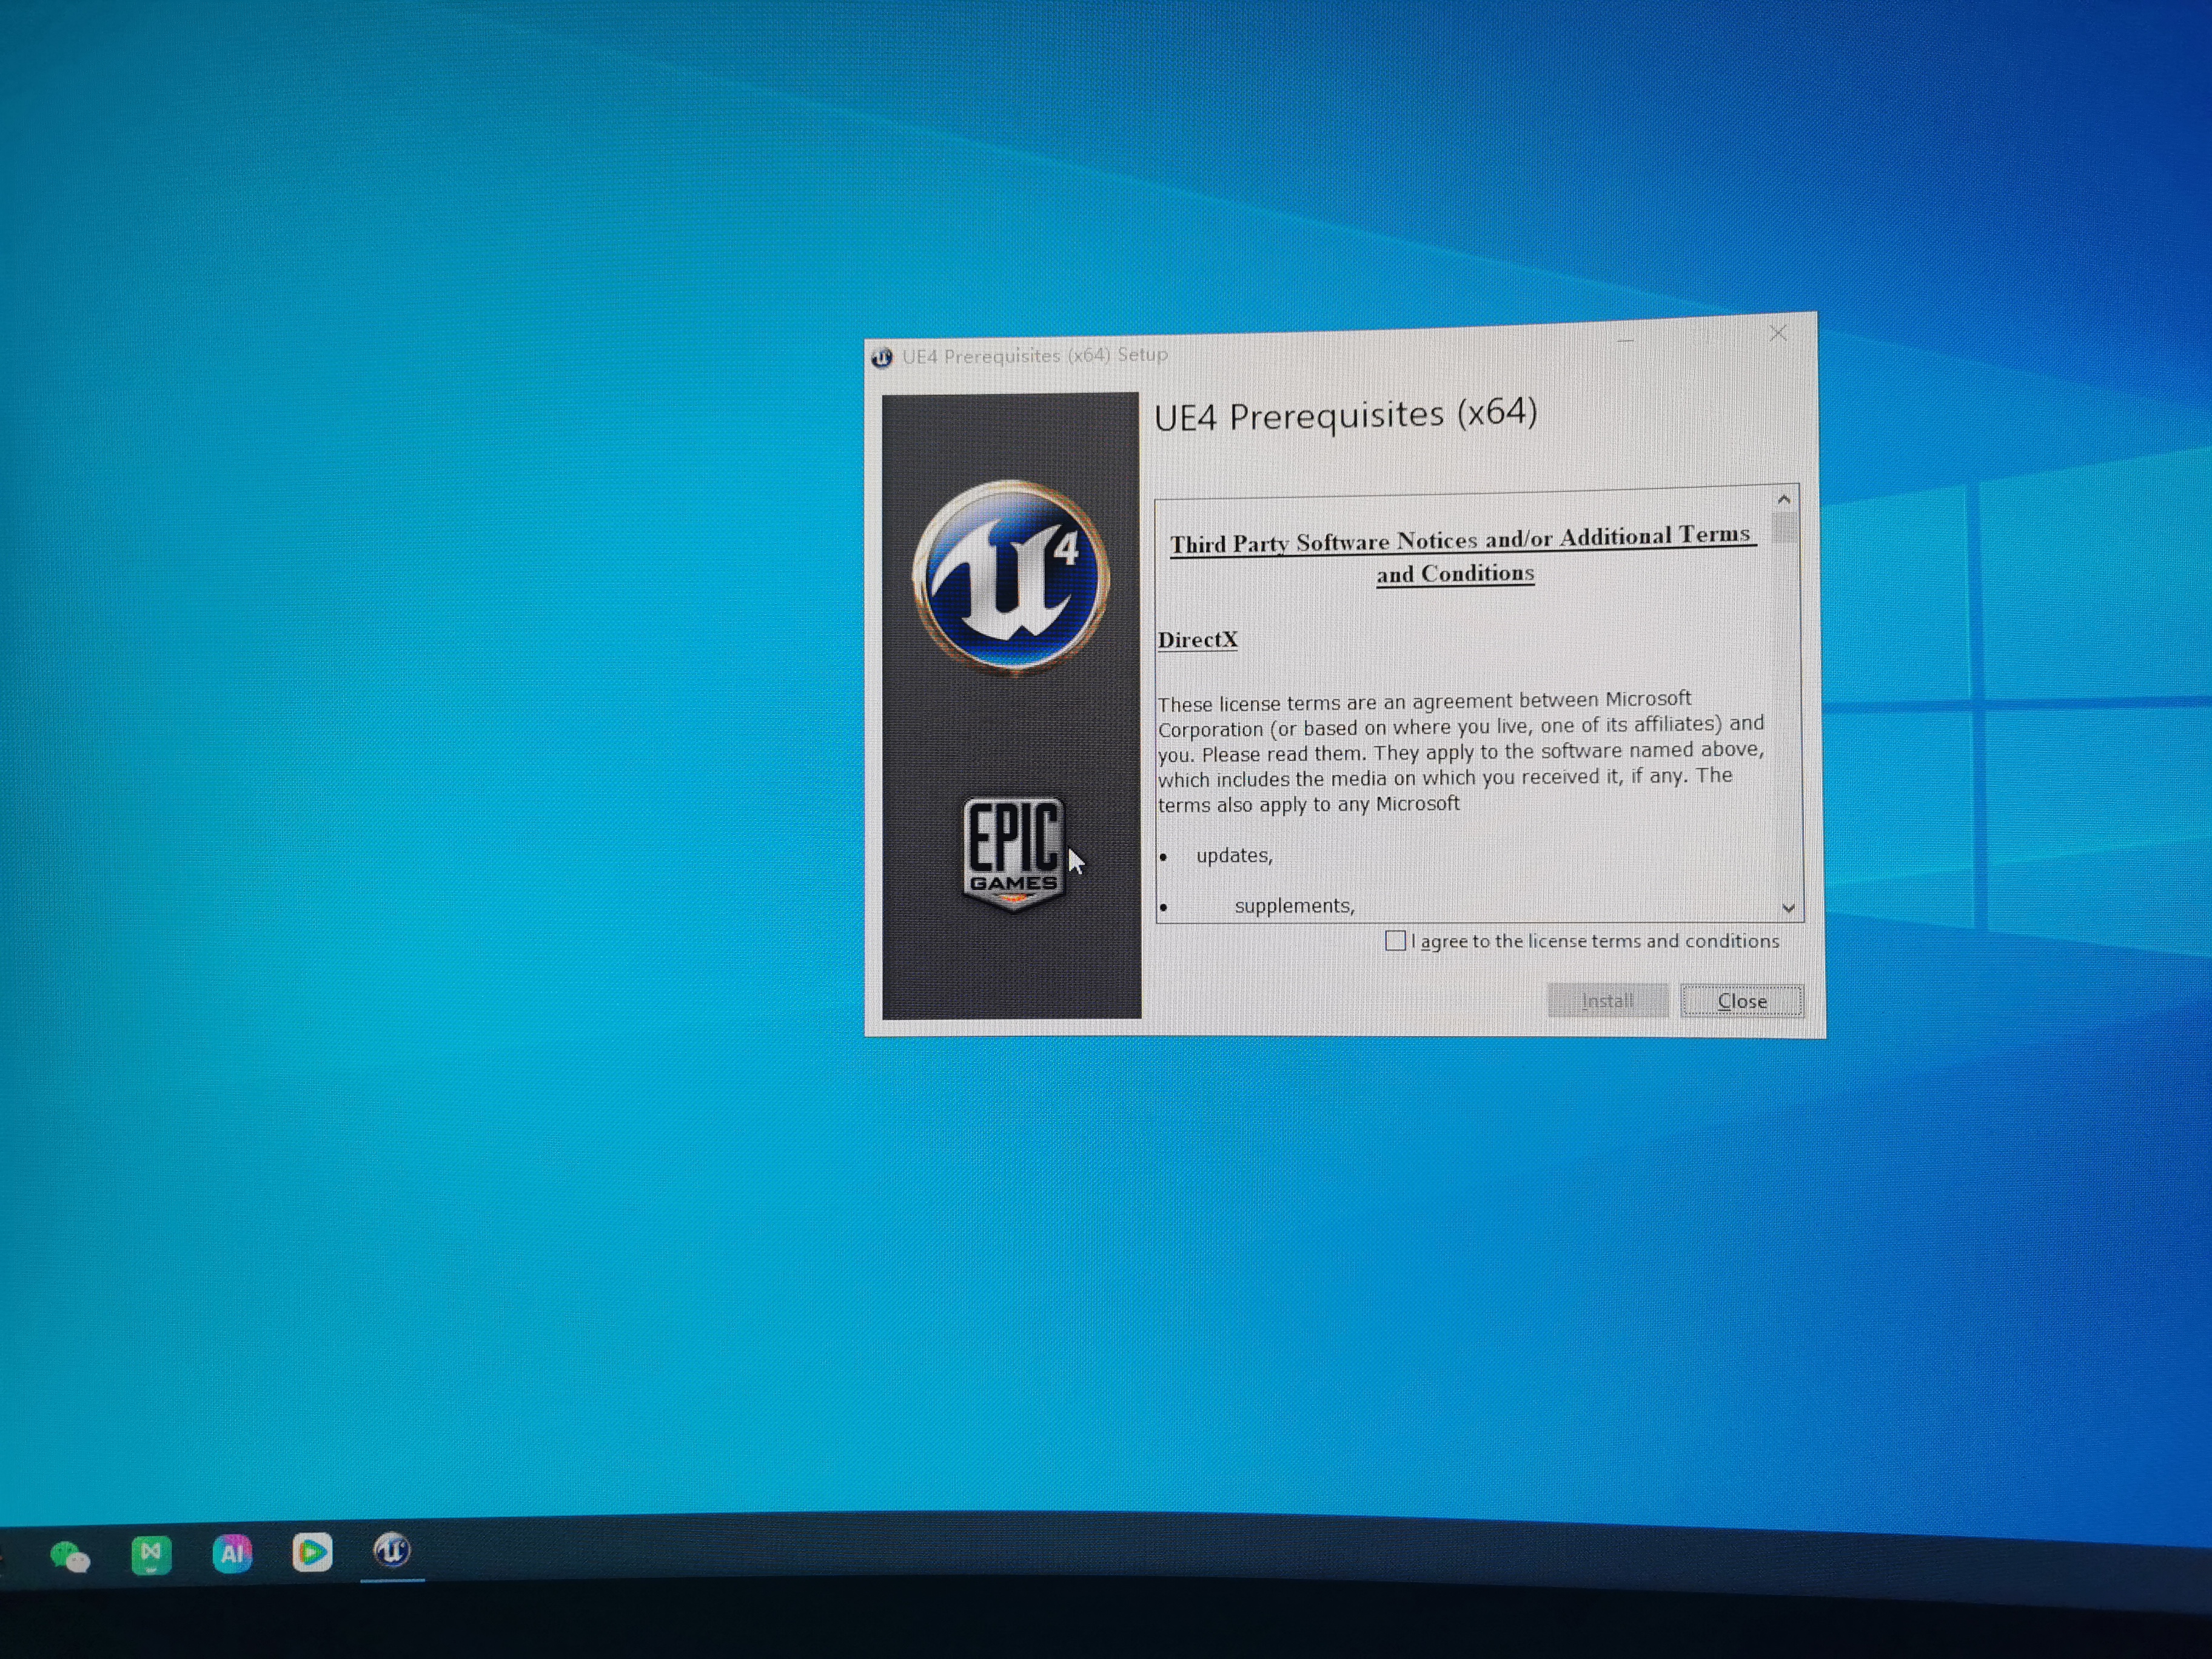Check the license agreement checkbox
This screenshot has width=2212, height=1659.
tap(1395, 941)
